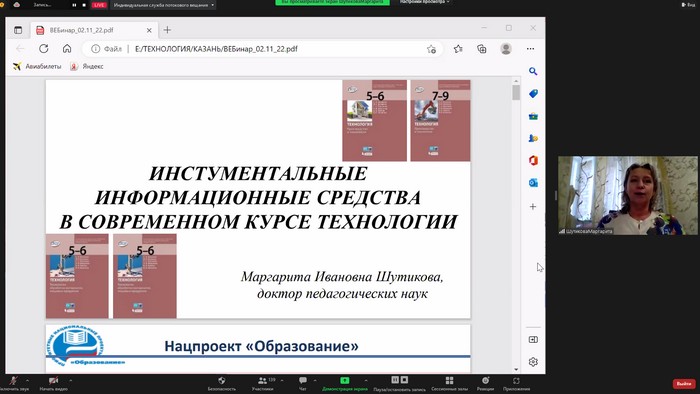Expand arrow next to Share Screen button
The image size is (700, 394).
[x=366, y=381]
